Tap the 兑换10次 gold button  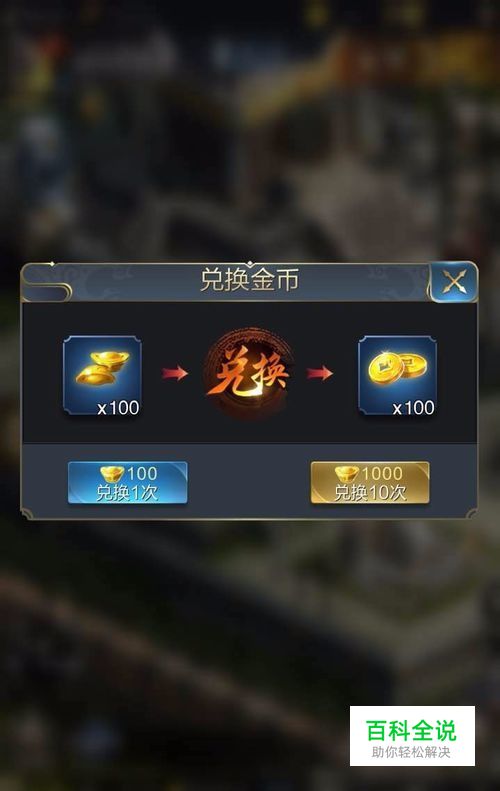(x=370, y=483)
